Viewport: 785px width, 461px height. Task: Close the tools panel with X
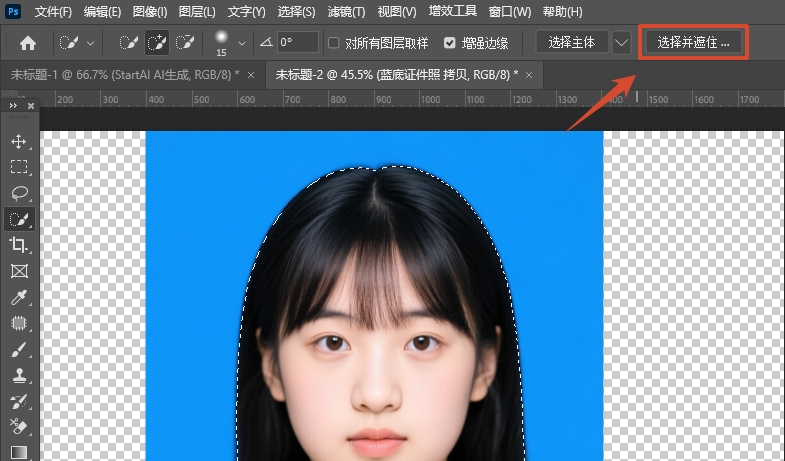tap(31, 106)
